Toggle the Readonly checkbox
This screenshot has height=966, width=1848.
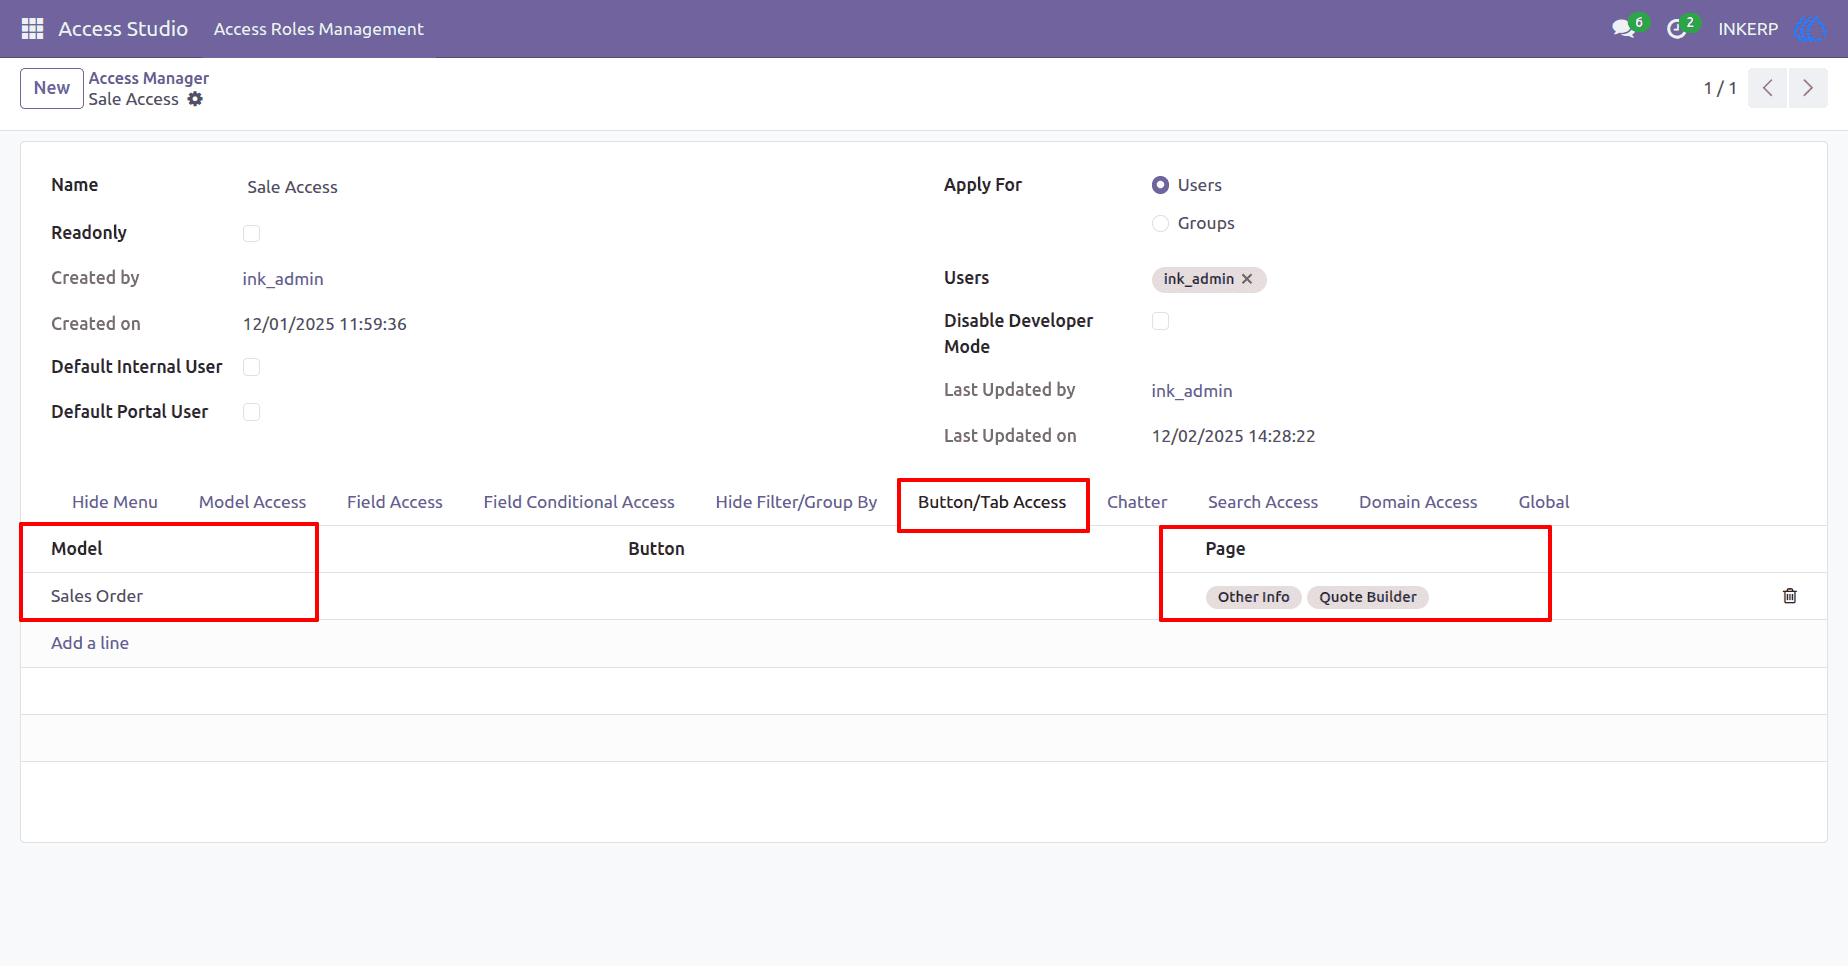pos(252,233)
